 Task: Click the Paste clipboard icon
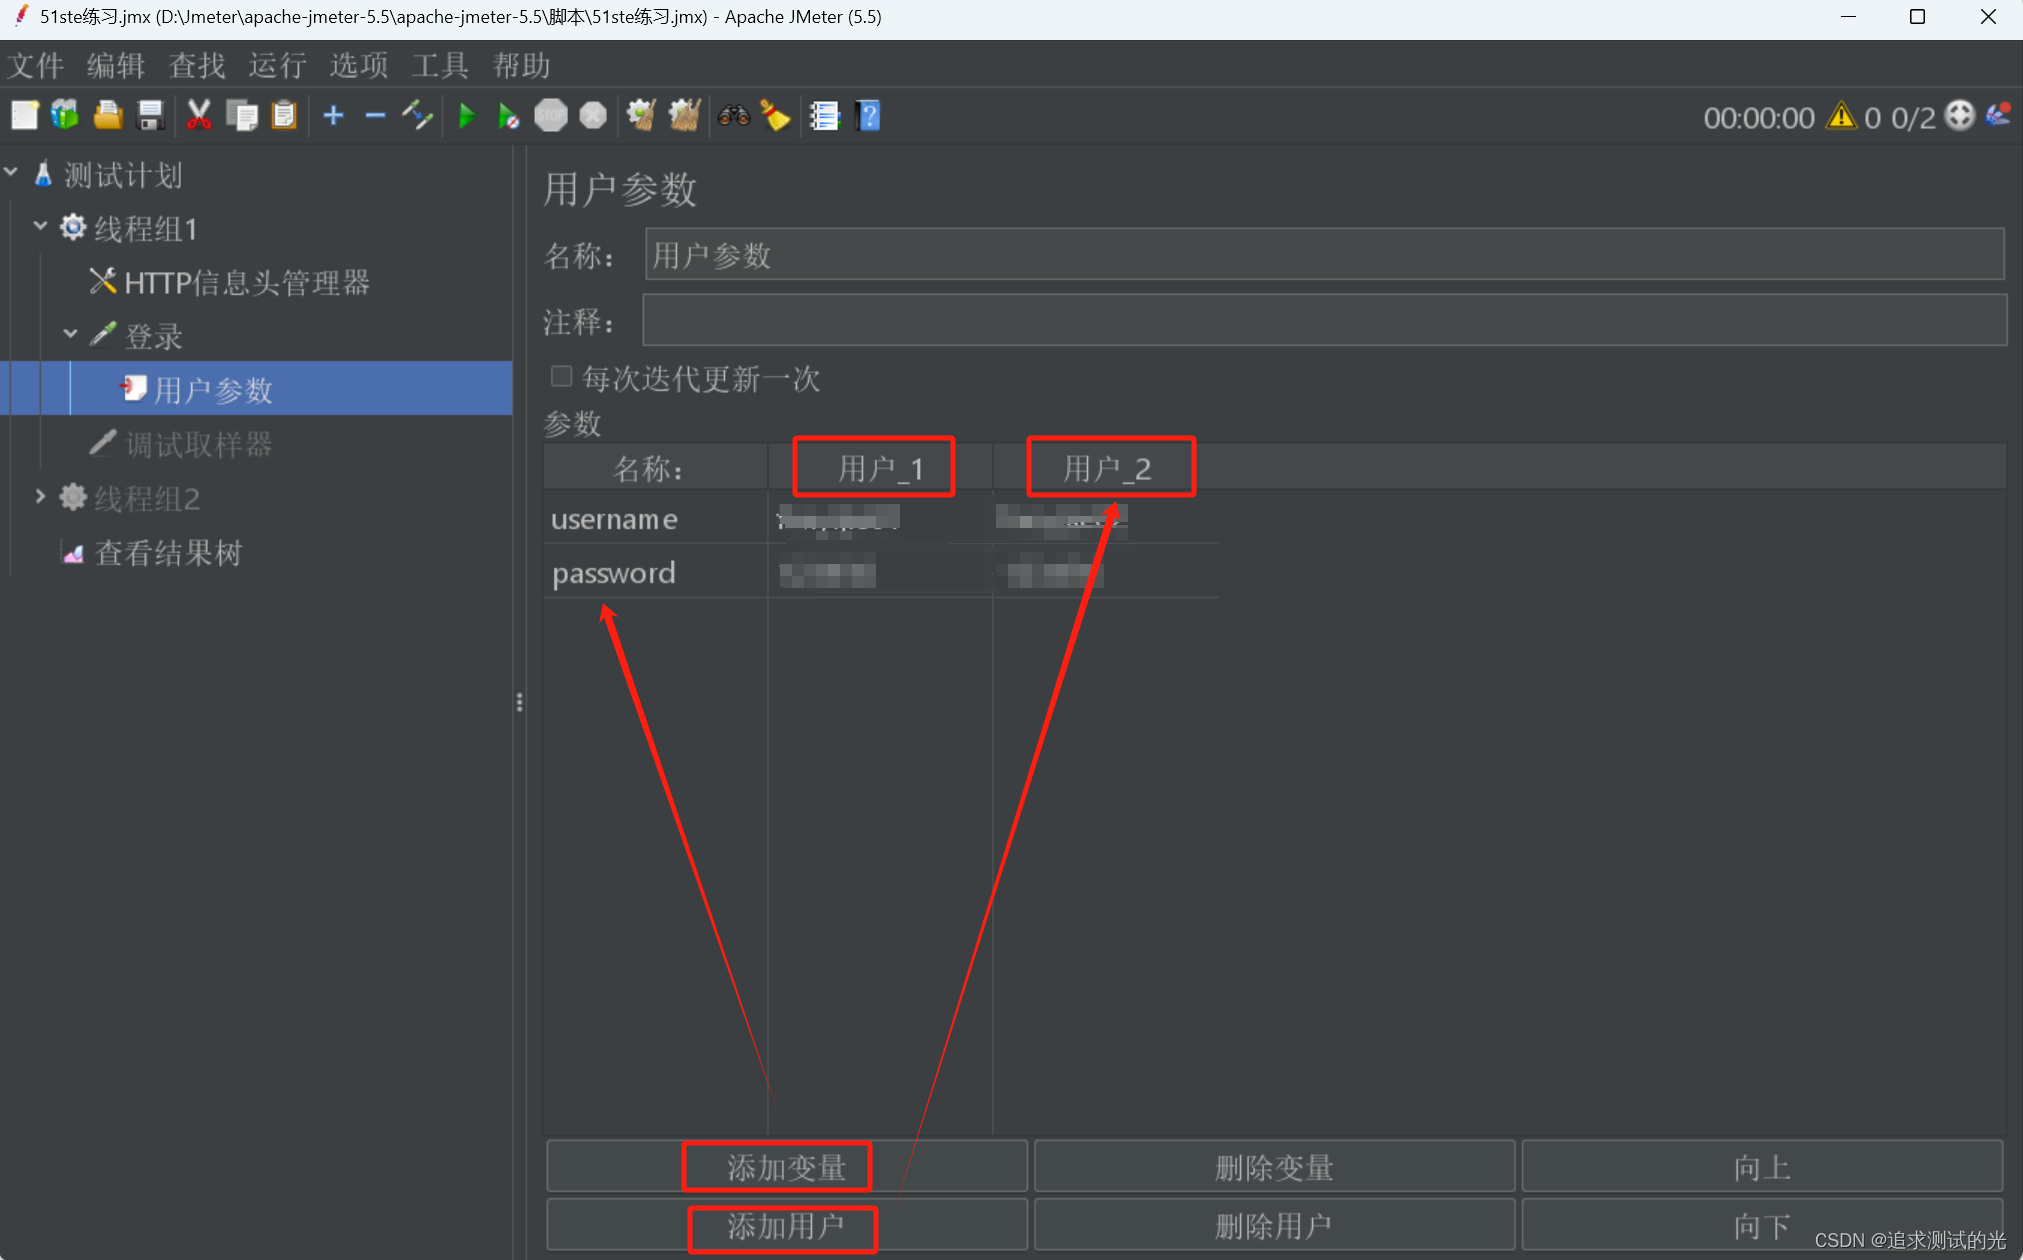(284, 116)
